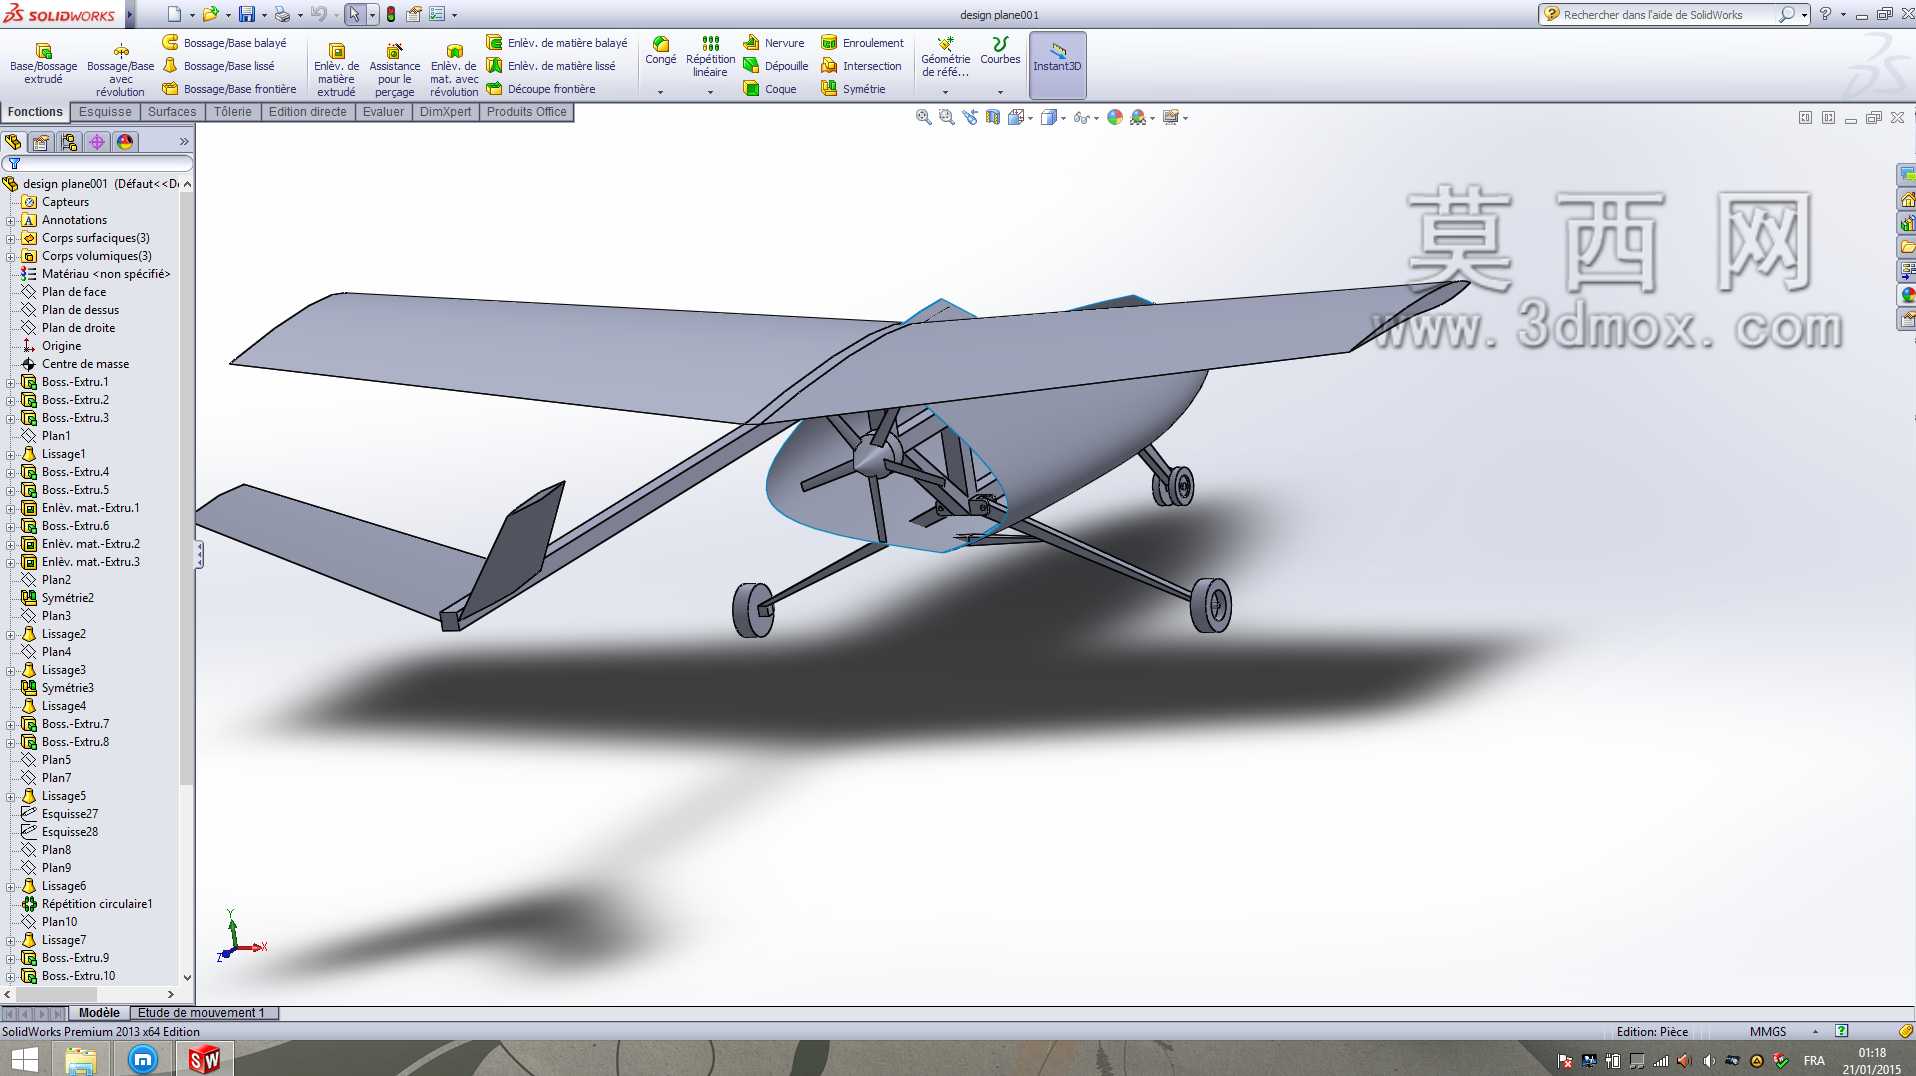This screenshot has height=1076, width=1916.
Task: Create a Coque shell feature
Action: 770,89
